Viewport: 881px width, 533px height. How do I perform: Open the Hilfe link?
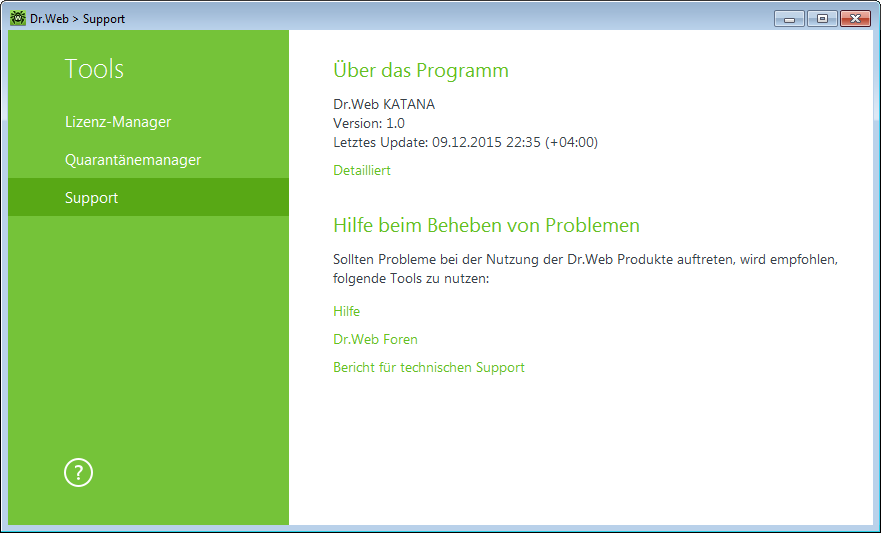347,311
